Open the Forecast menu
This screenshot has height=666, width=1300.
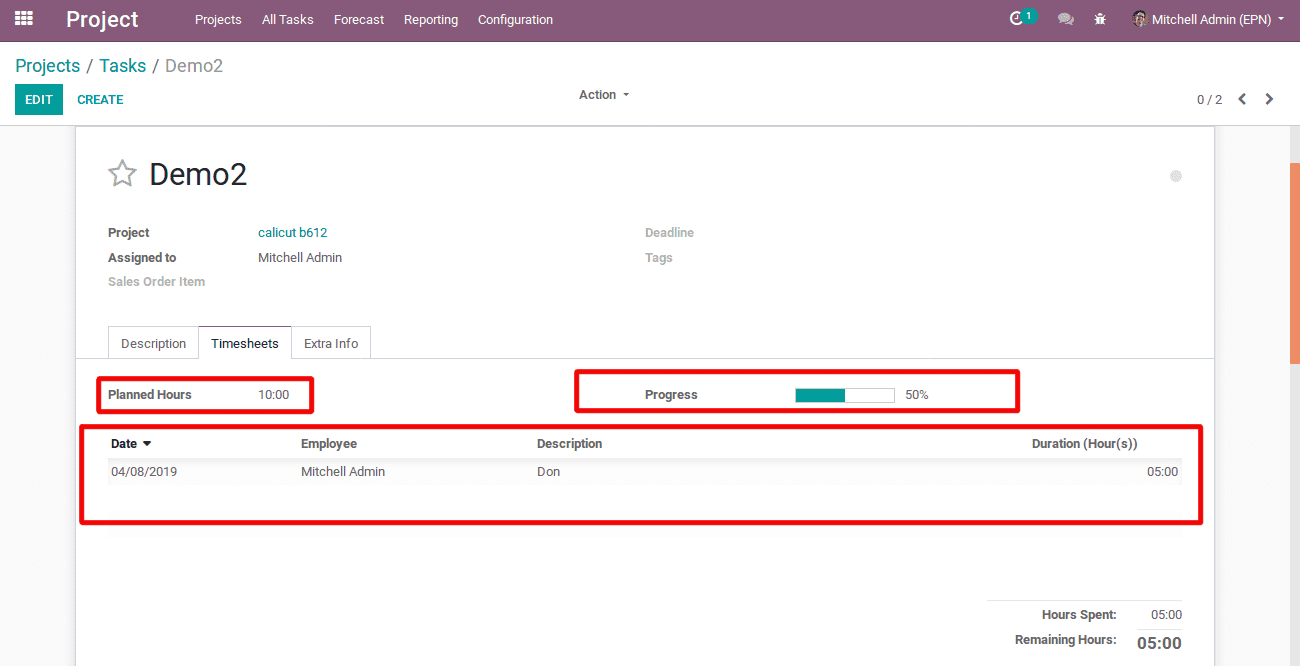359,19
